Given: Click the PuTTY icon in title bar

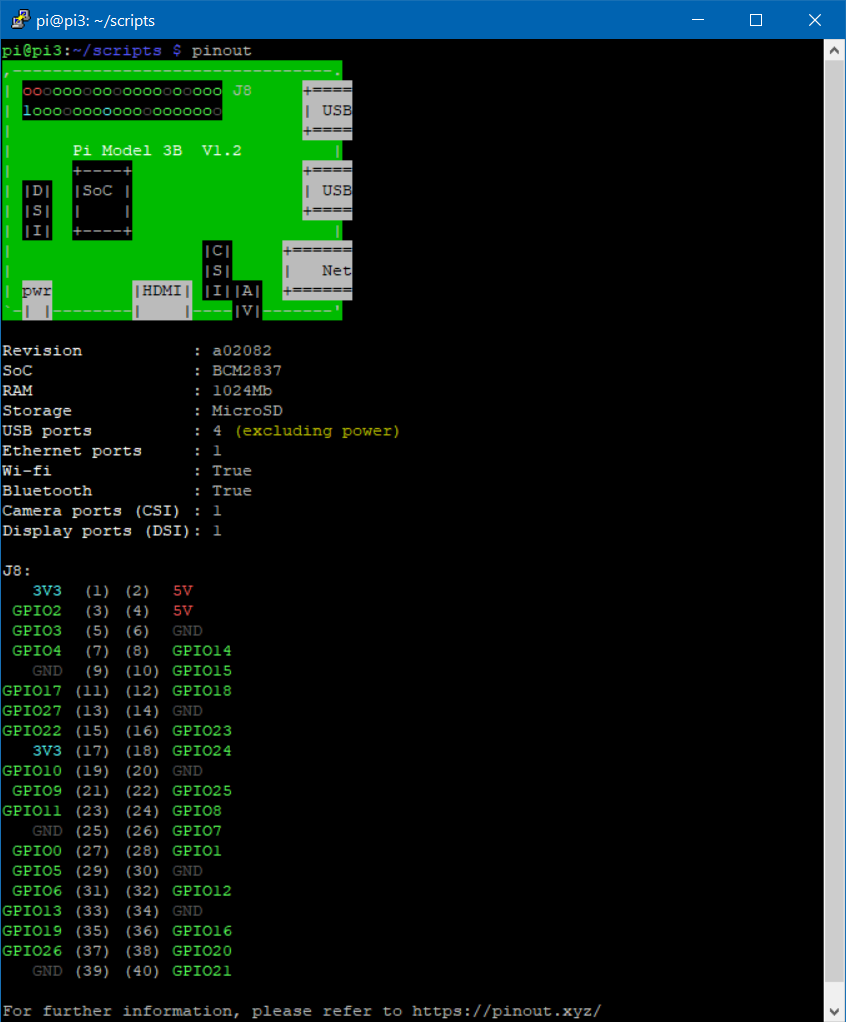Looking at the screenshot, I should pos(18,20).
